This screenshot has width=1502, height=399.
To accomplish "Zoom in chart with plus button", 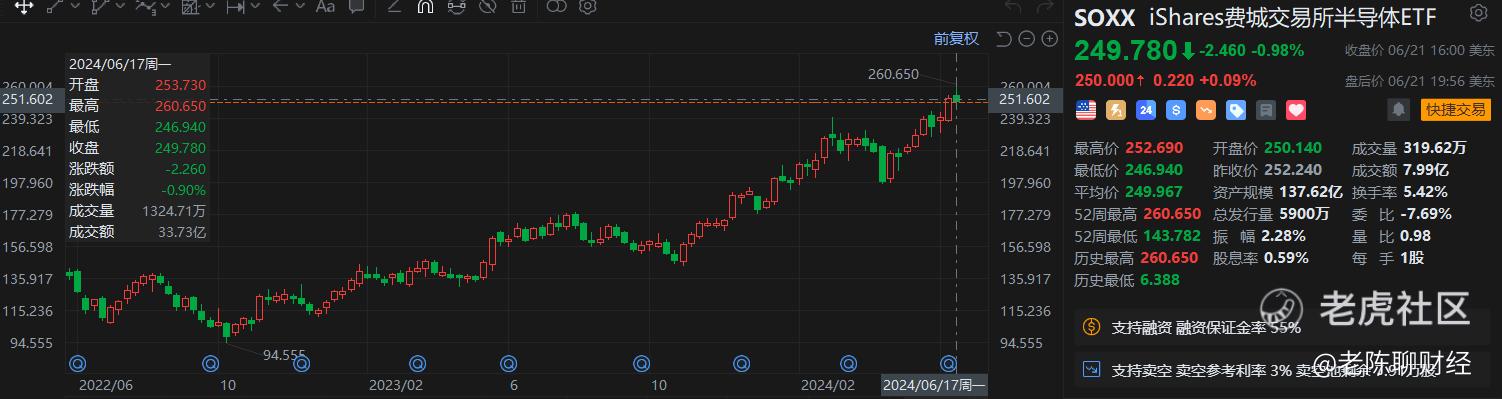I will [x=1049, y=39].
